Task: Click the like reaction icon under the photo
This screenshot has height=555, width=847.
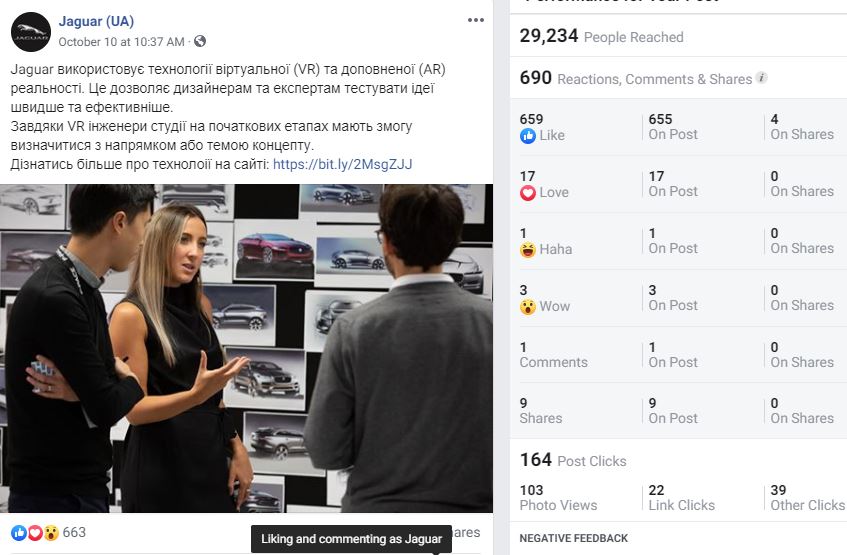Action: point(19,533)
